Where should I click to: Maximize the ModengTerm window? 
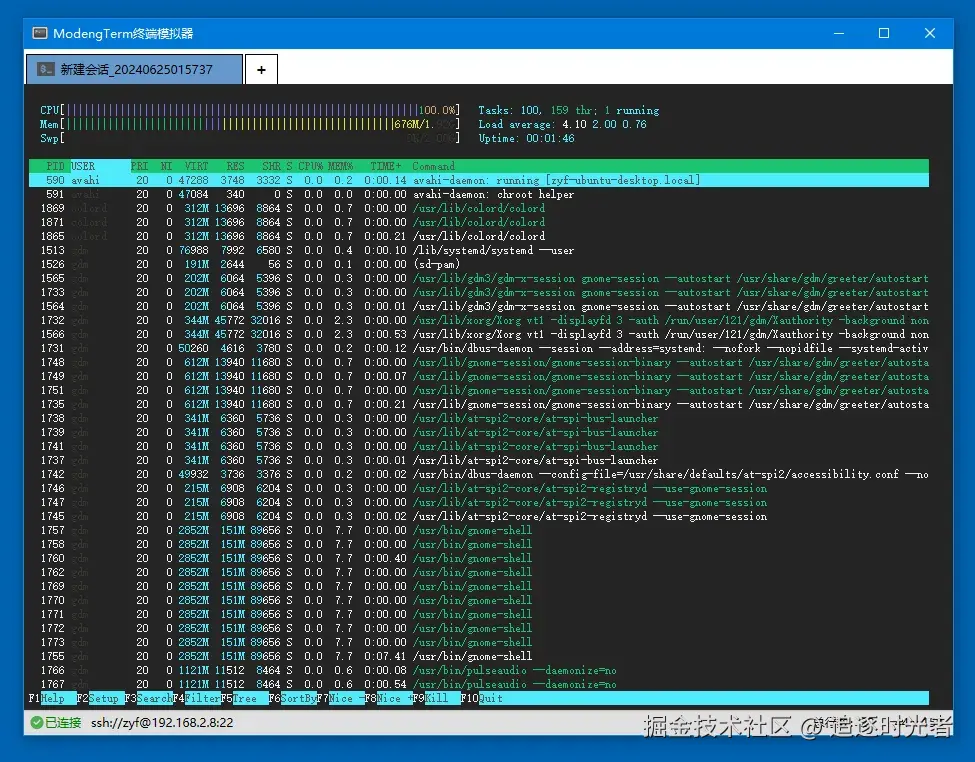[x=884, y=33]
